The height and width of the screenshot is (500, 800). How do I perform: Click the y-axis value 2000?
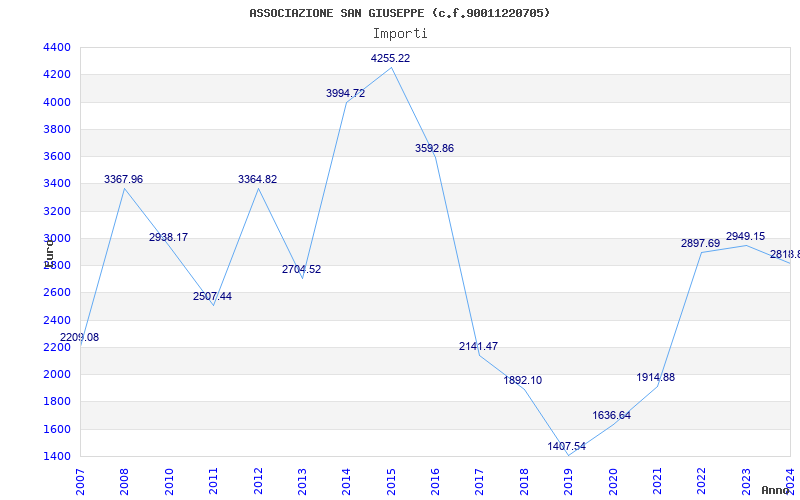point(57,374)
